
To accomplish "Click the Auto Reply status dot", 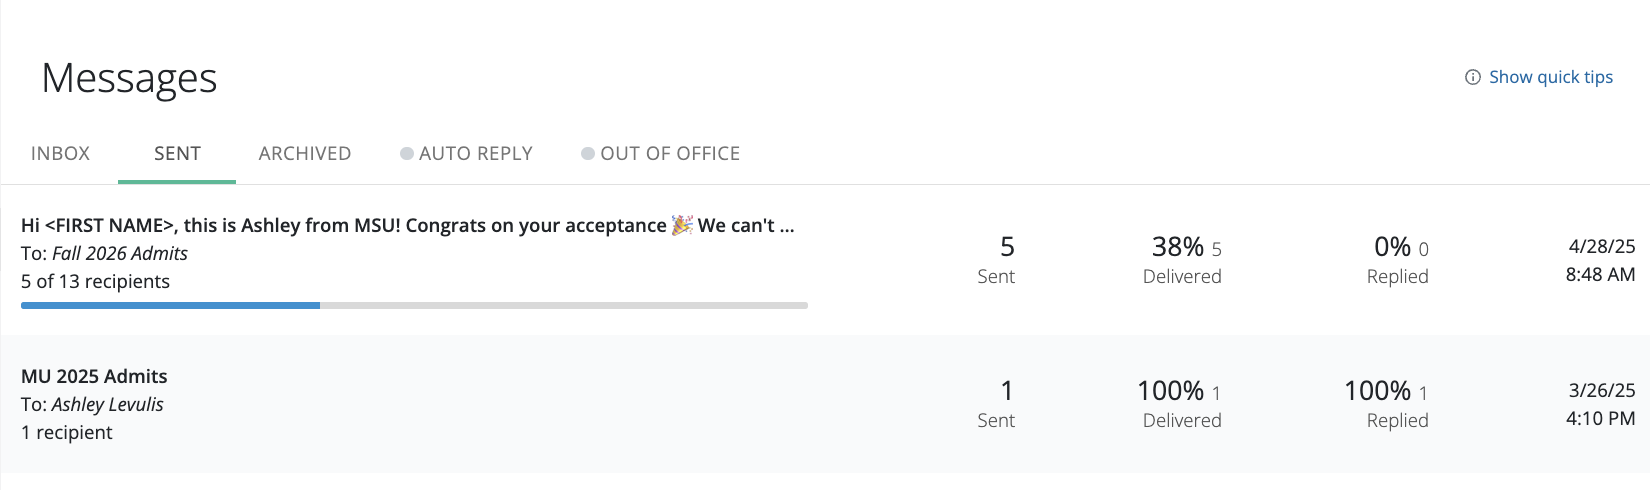I will [x=407, y=154].
